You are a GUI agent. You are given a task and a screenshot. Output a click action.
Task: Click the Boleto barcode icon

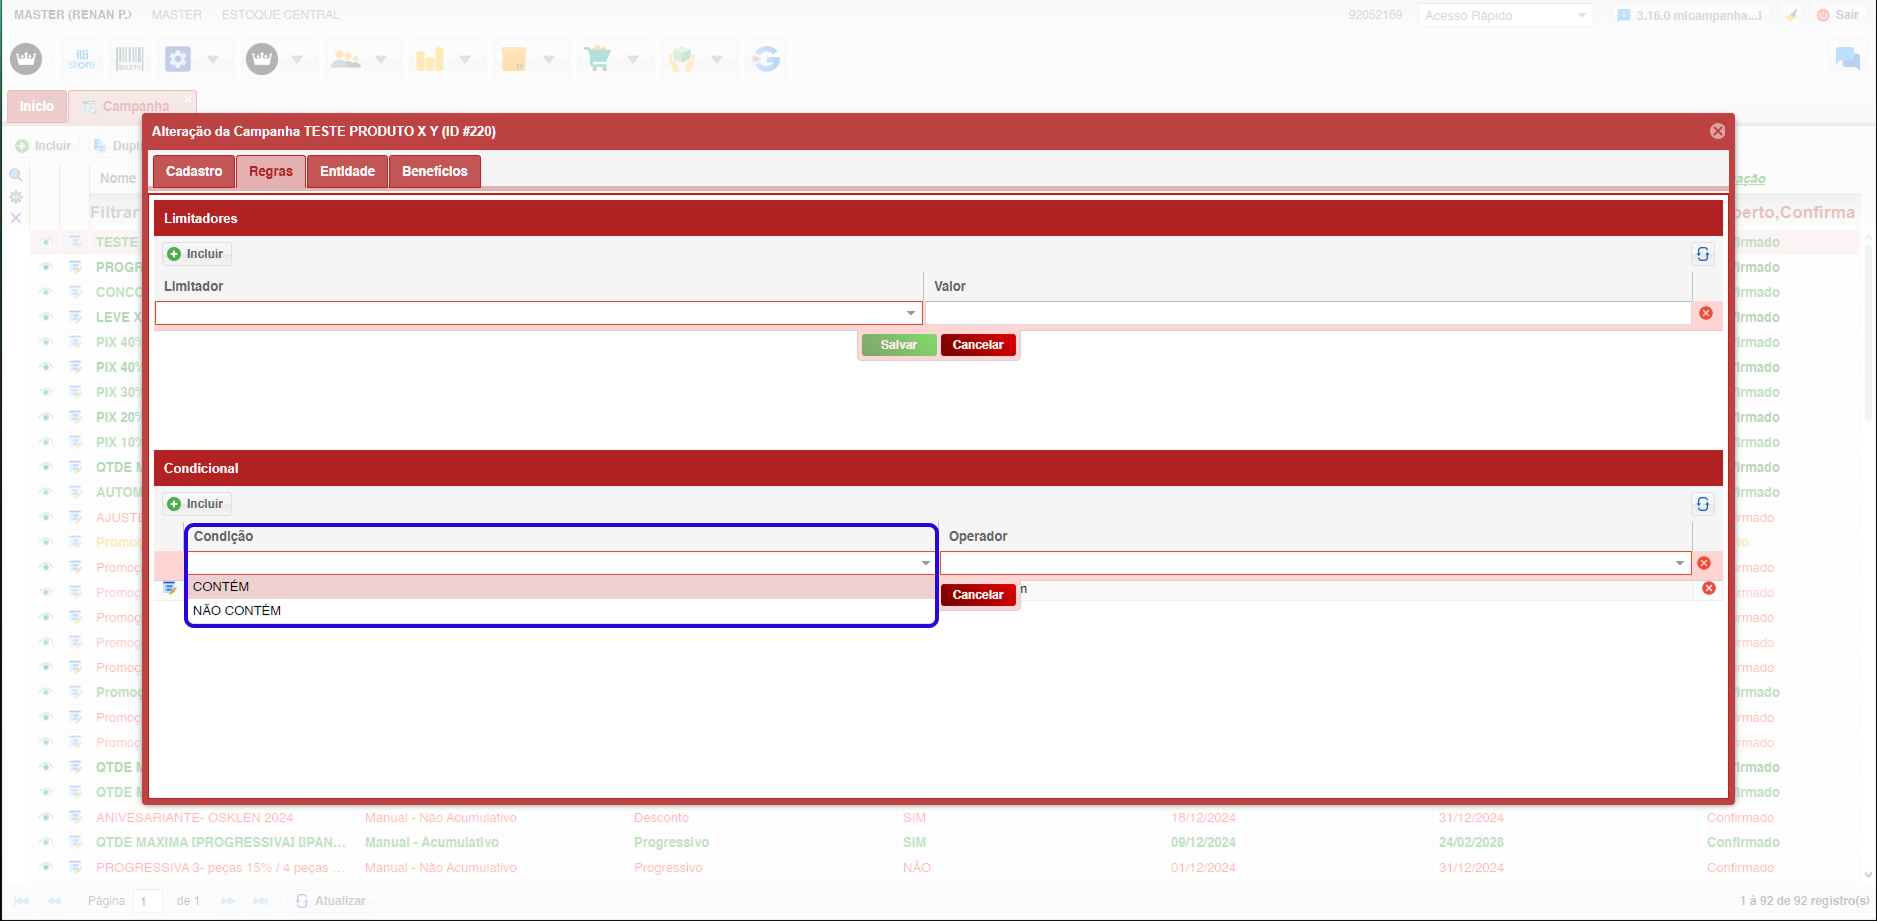click(129, 60)
